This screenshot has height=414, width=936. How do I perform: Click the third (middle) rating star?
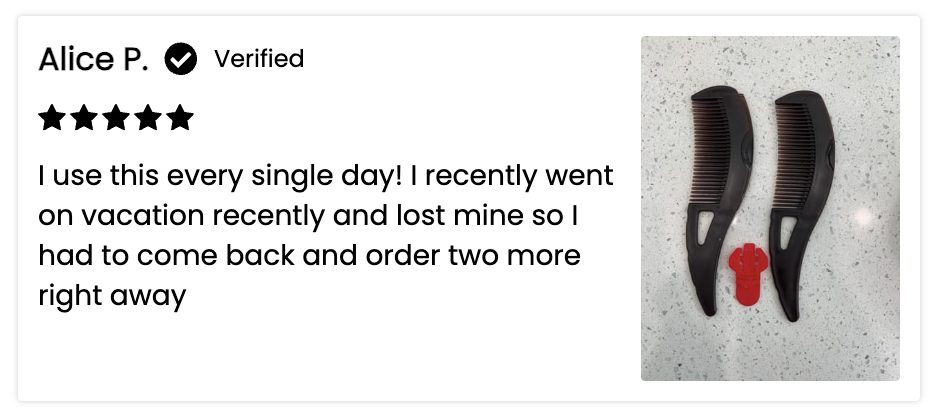point(116,118)
